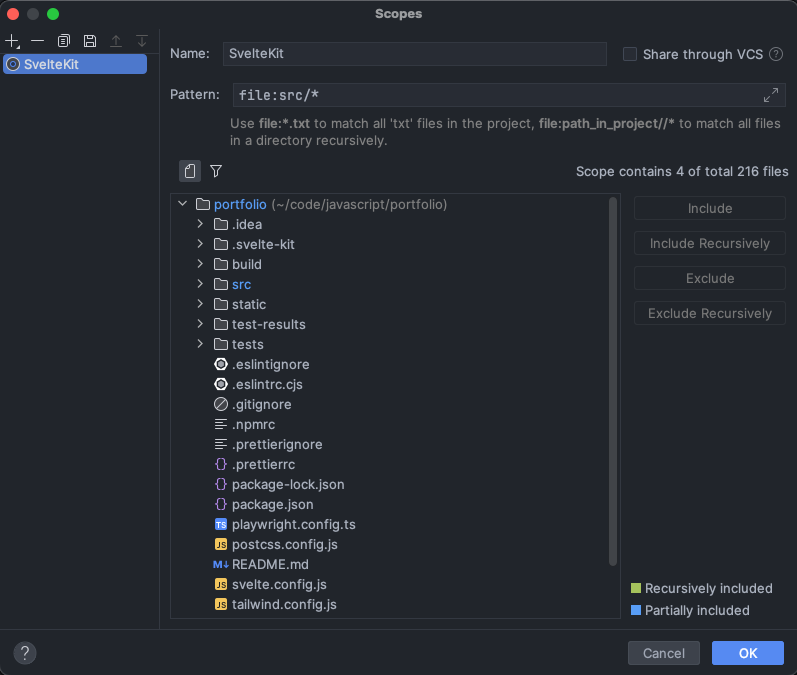Expand the build folder
This screenshot has width=797, height=675.
(x=200, y=264)
